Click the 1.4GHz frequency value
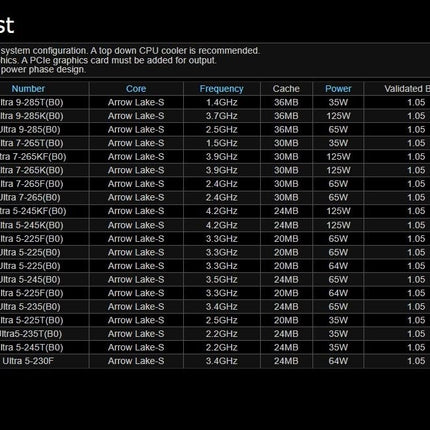The image size is (430, 430). [221, 102]
